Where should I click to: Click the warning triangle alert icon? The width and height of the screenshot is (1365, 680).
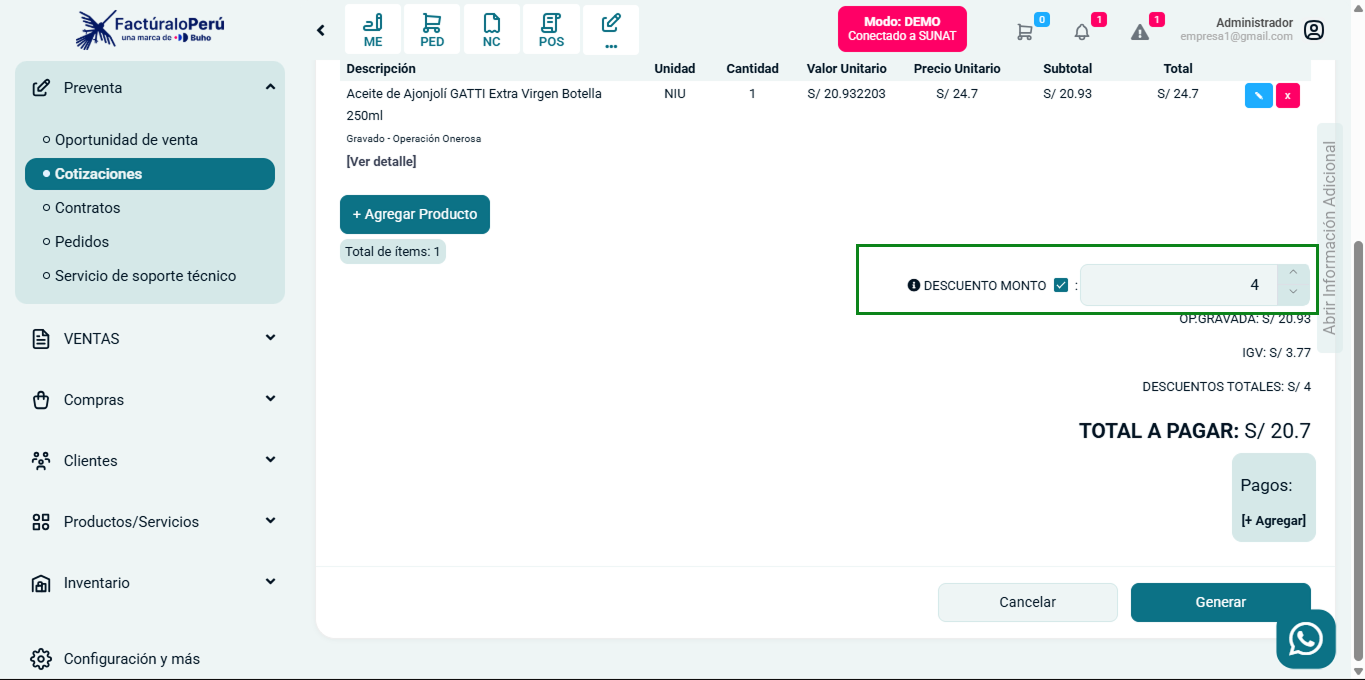[1140, 32]
